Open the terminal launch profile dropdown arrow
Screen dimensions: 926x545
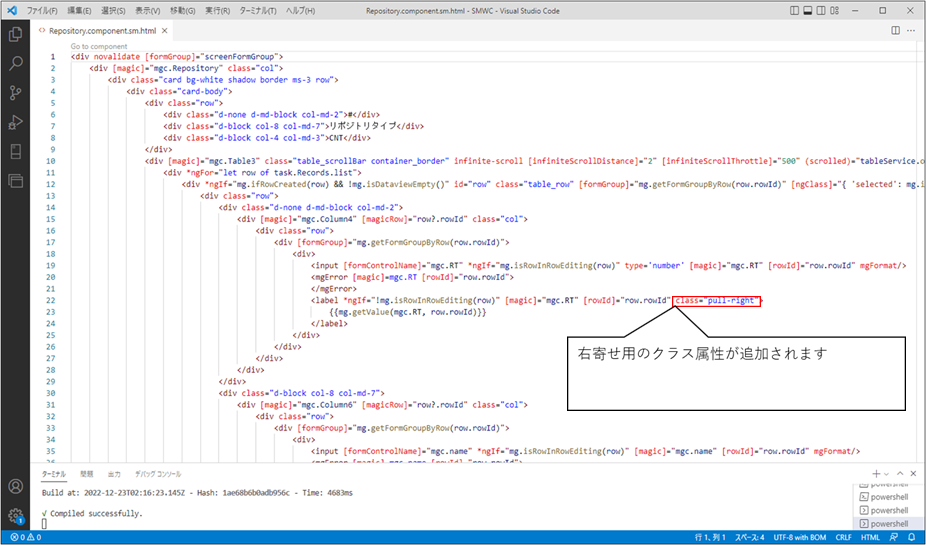tap(886, 474)
